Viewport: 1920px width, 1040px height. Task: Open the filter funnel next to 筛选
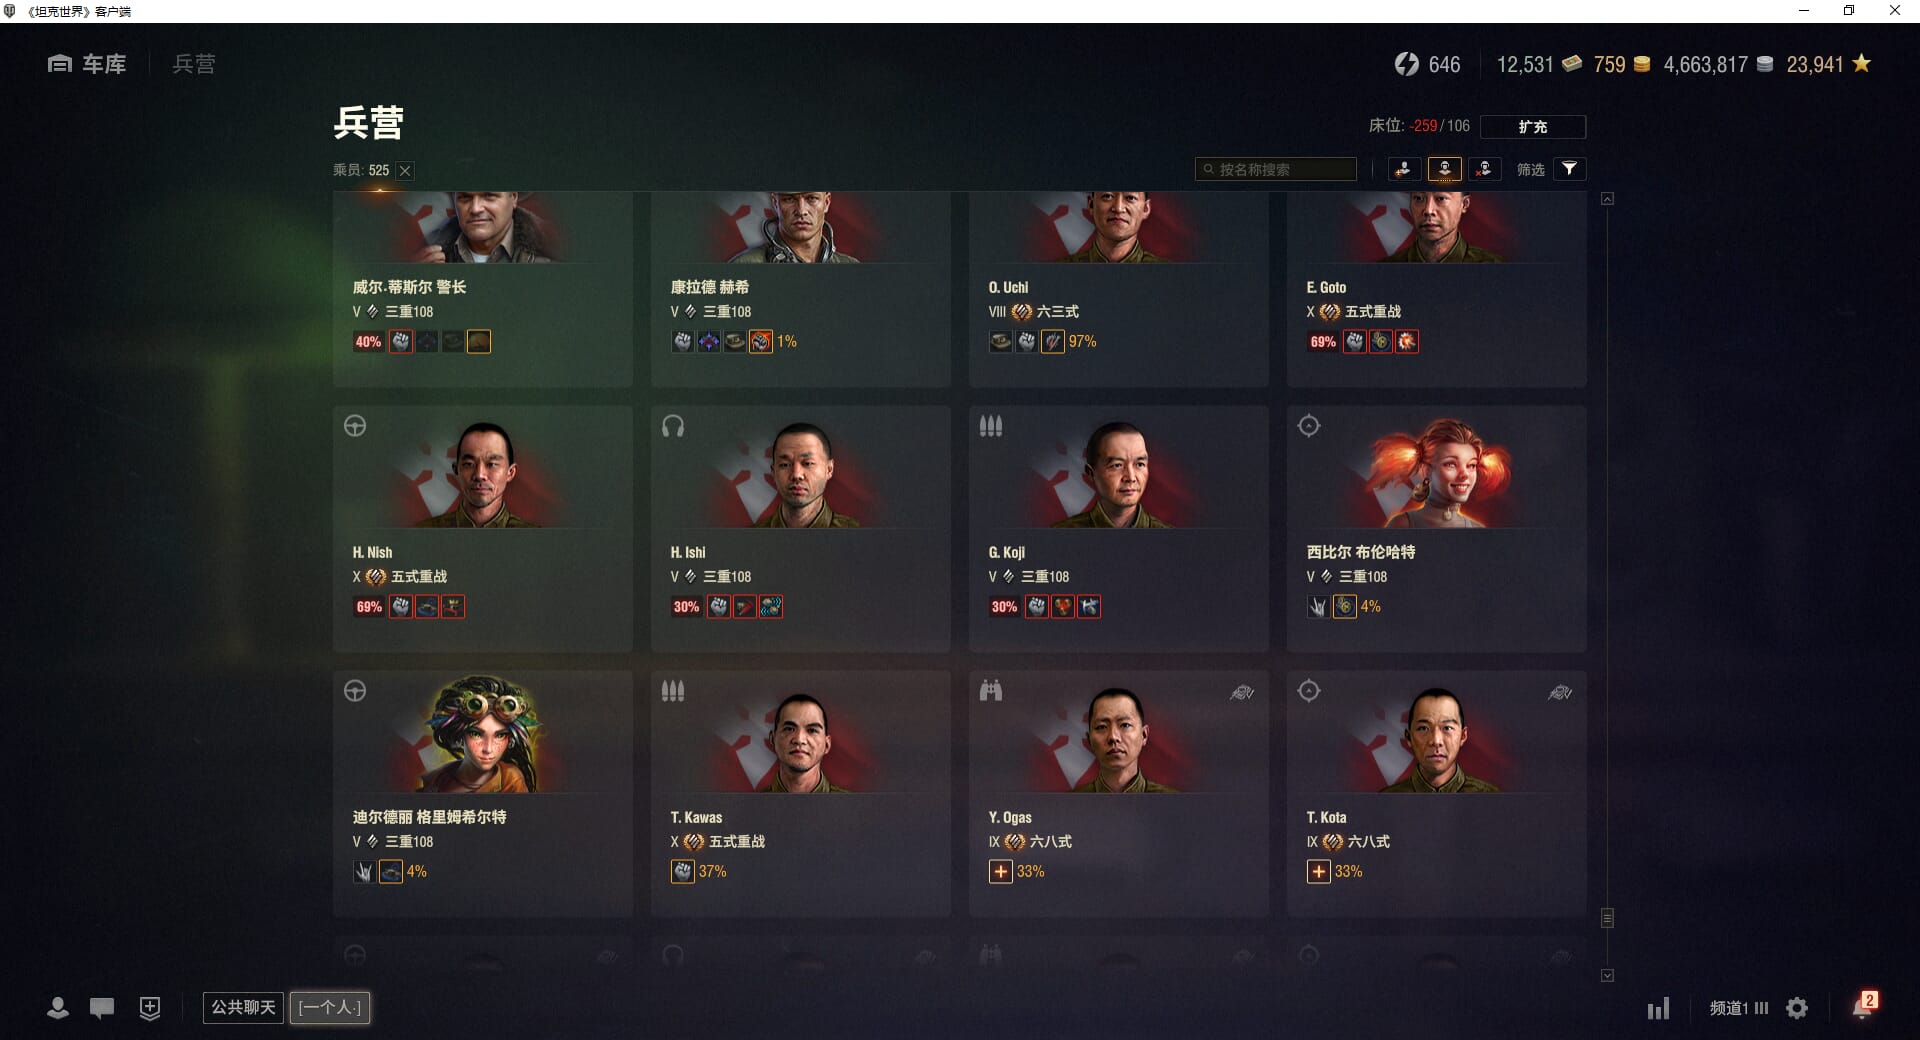click(x=1569, y=169)
